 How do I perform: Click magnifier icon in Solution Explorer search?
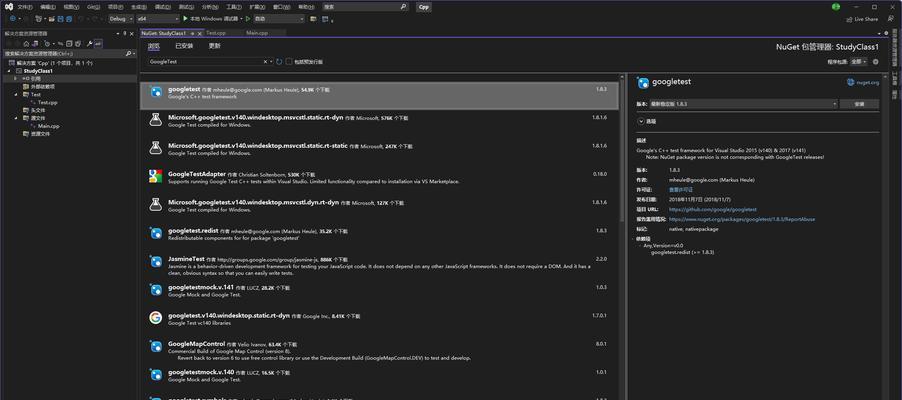(x=128, y=54)
